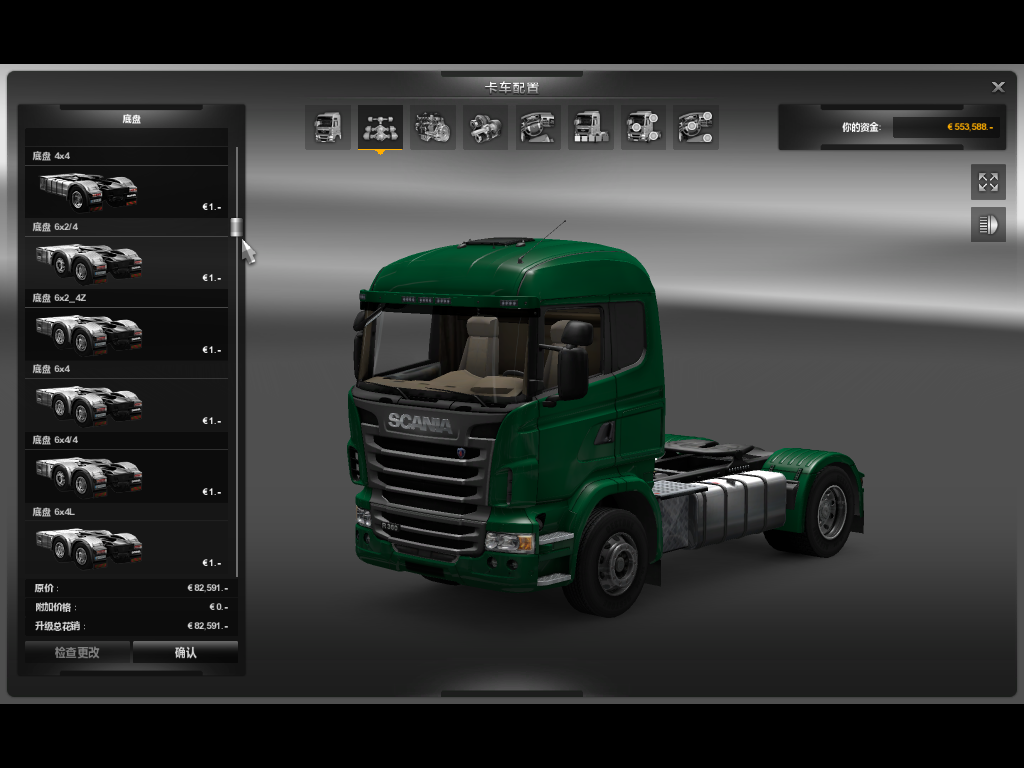1024x768 pixels.
Task: Open the interior selection tab
Action: 538,127
